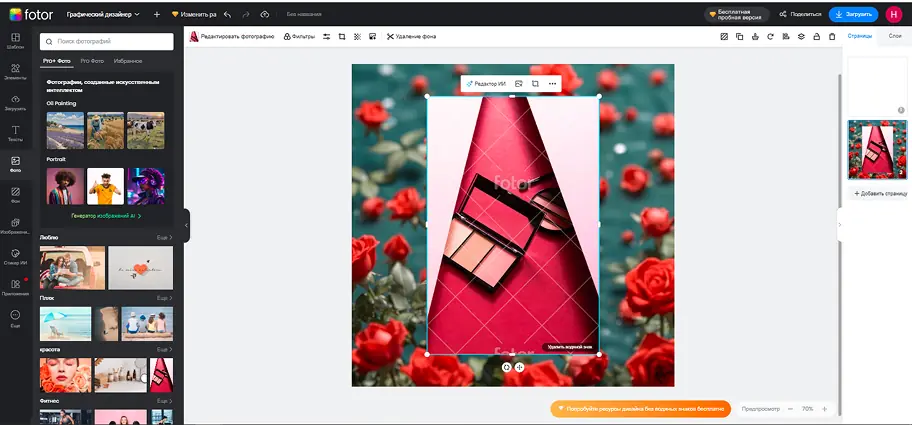Click the move handle below selected image
This screenshot has height=425, width=912.
(519, 367)
